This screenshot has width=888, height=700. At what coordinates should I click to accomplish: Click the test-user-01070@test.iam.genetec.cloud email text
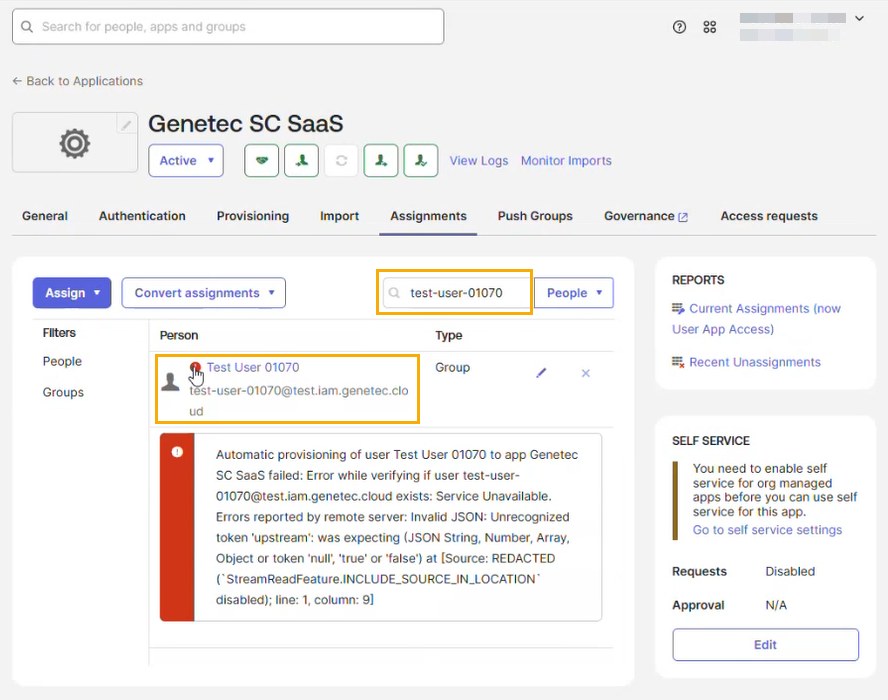[x=298, y=401]
